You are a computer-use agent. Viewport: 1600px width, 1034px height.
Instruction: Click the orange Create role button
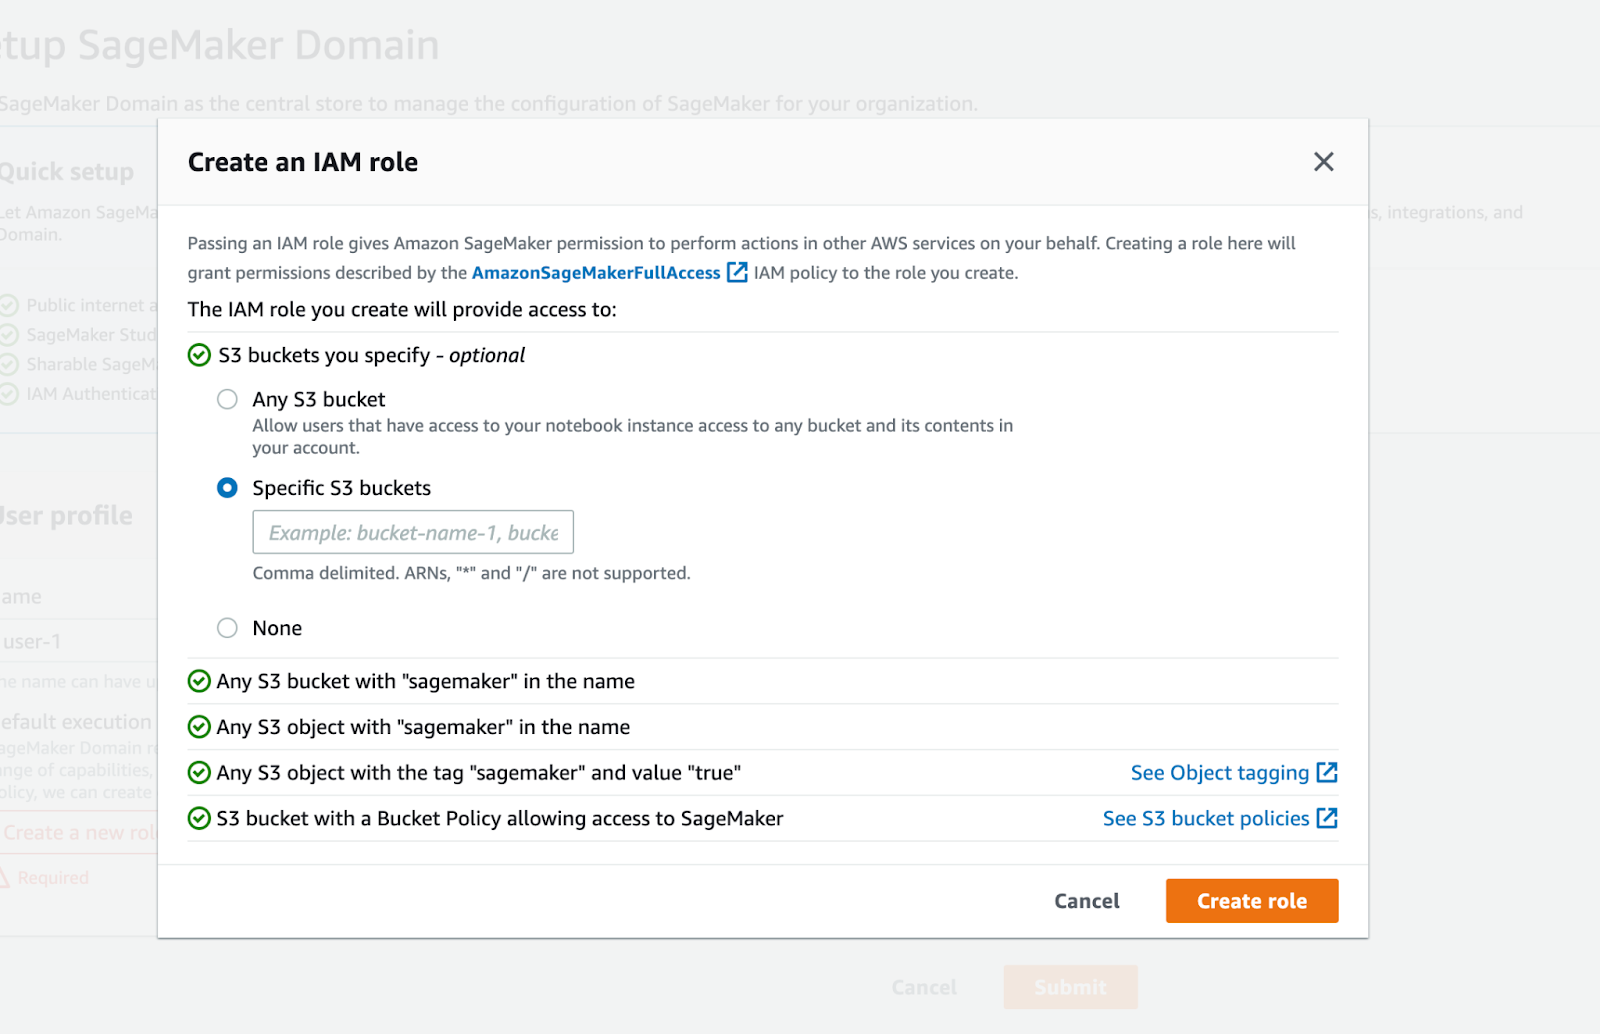[x=1251, y=901]
